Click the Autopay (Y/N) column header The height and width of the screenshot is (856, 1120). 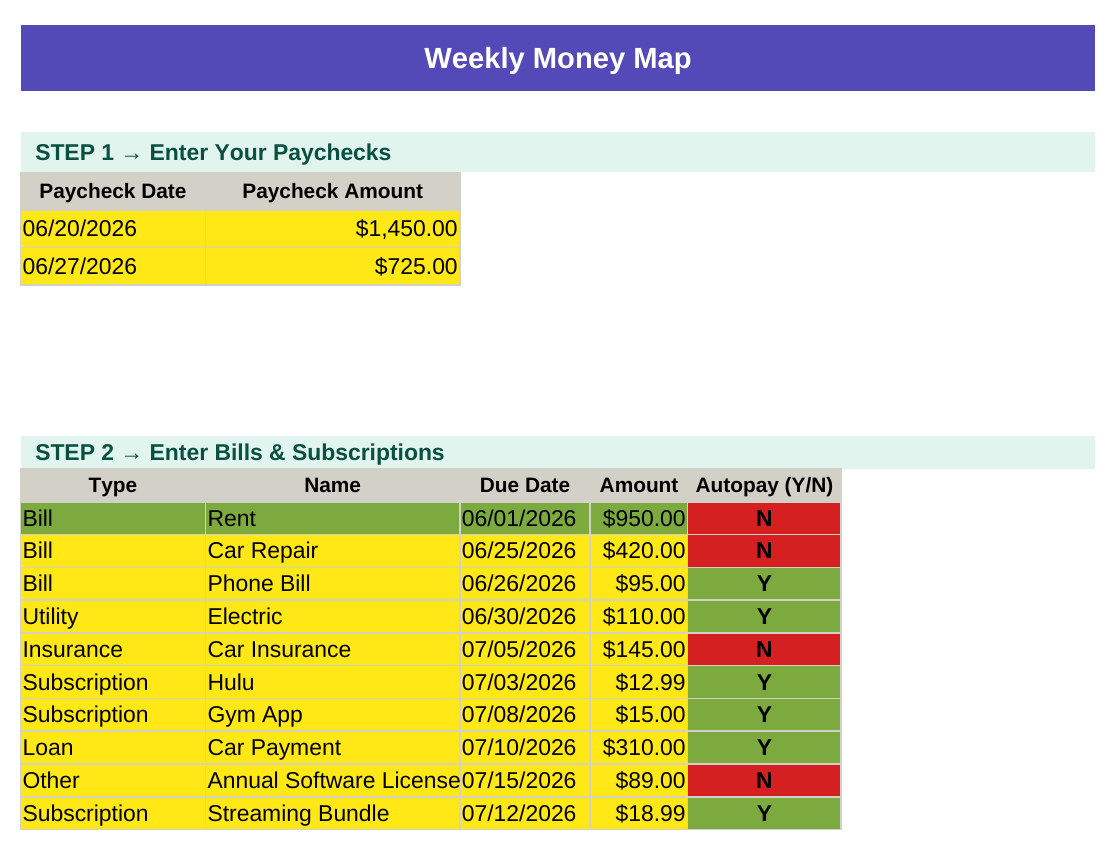tap(764, 485)
